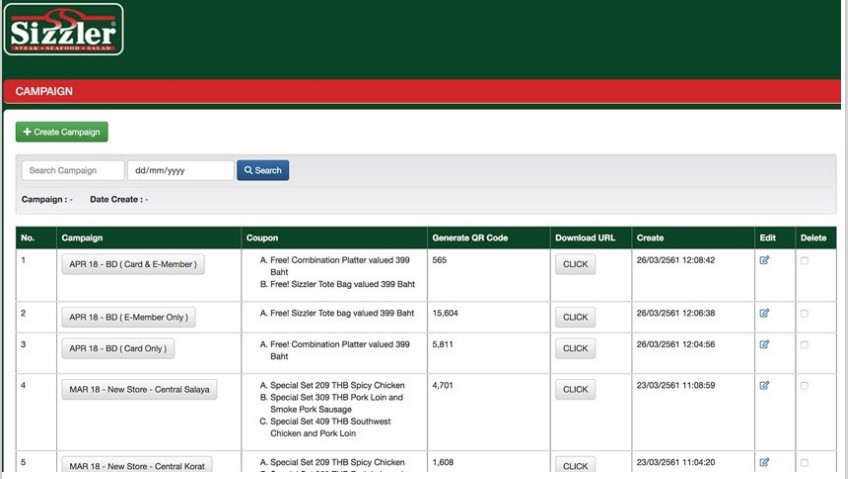
Task: Click the Sizzler logo
Action: (64, 30)
